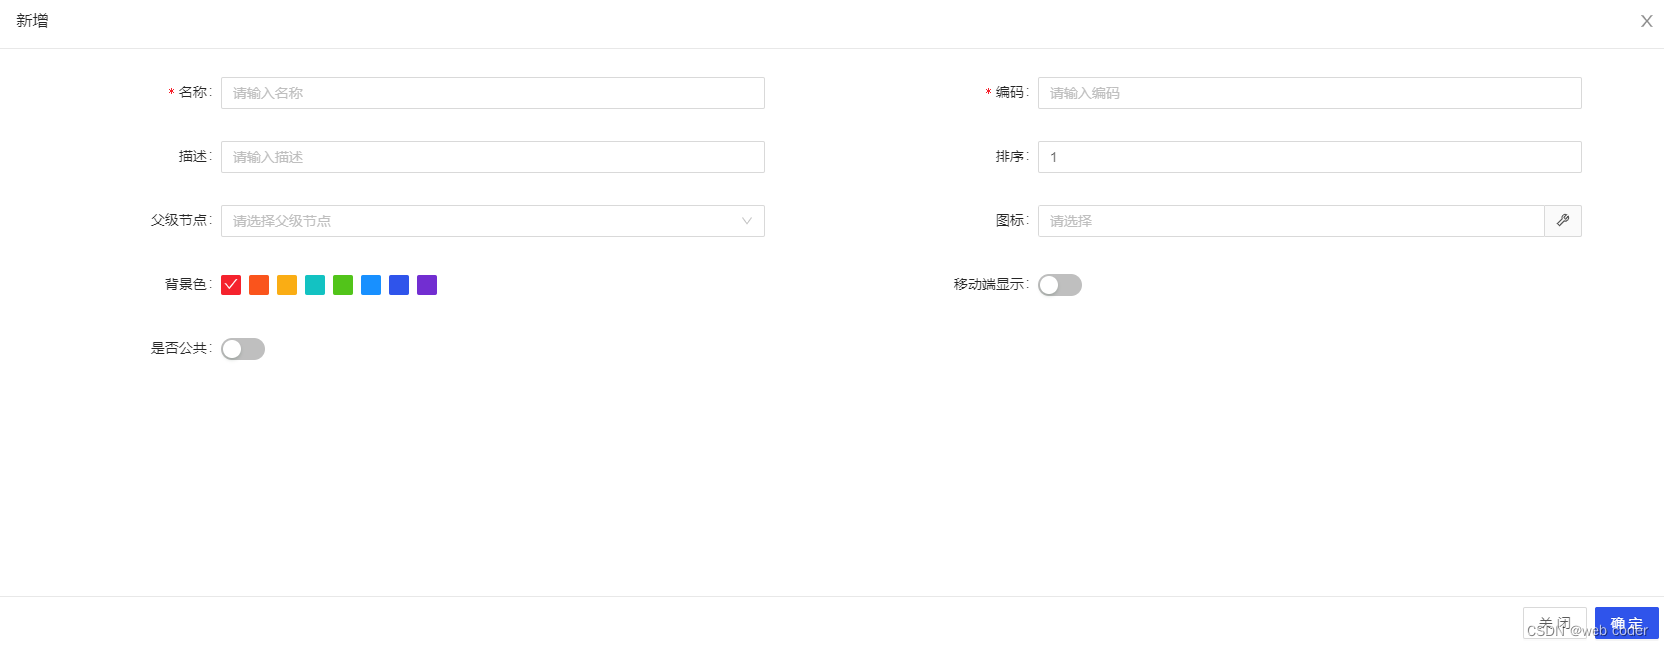This screenshot has width=1664, height=646.
Task: Select the teal background color swatch
Action: point(315,285)
